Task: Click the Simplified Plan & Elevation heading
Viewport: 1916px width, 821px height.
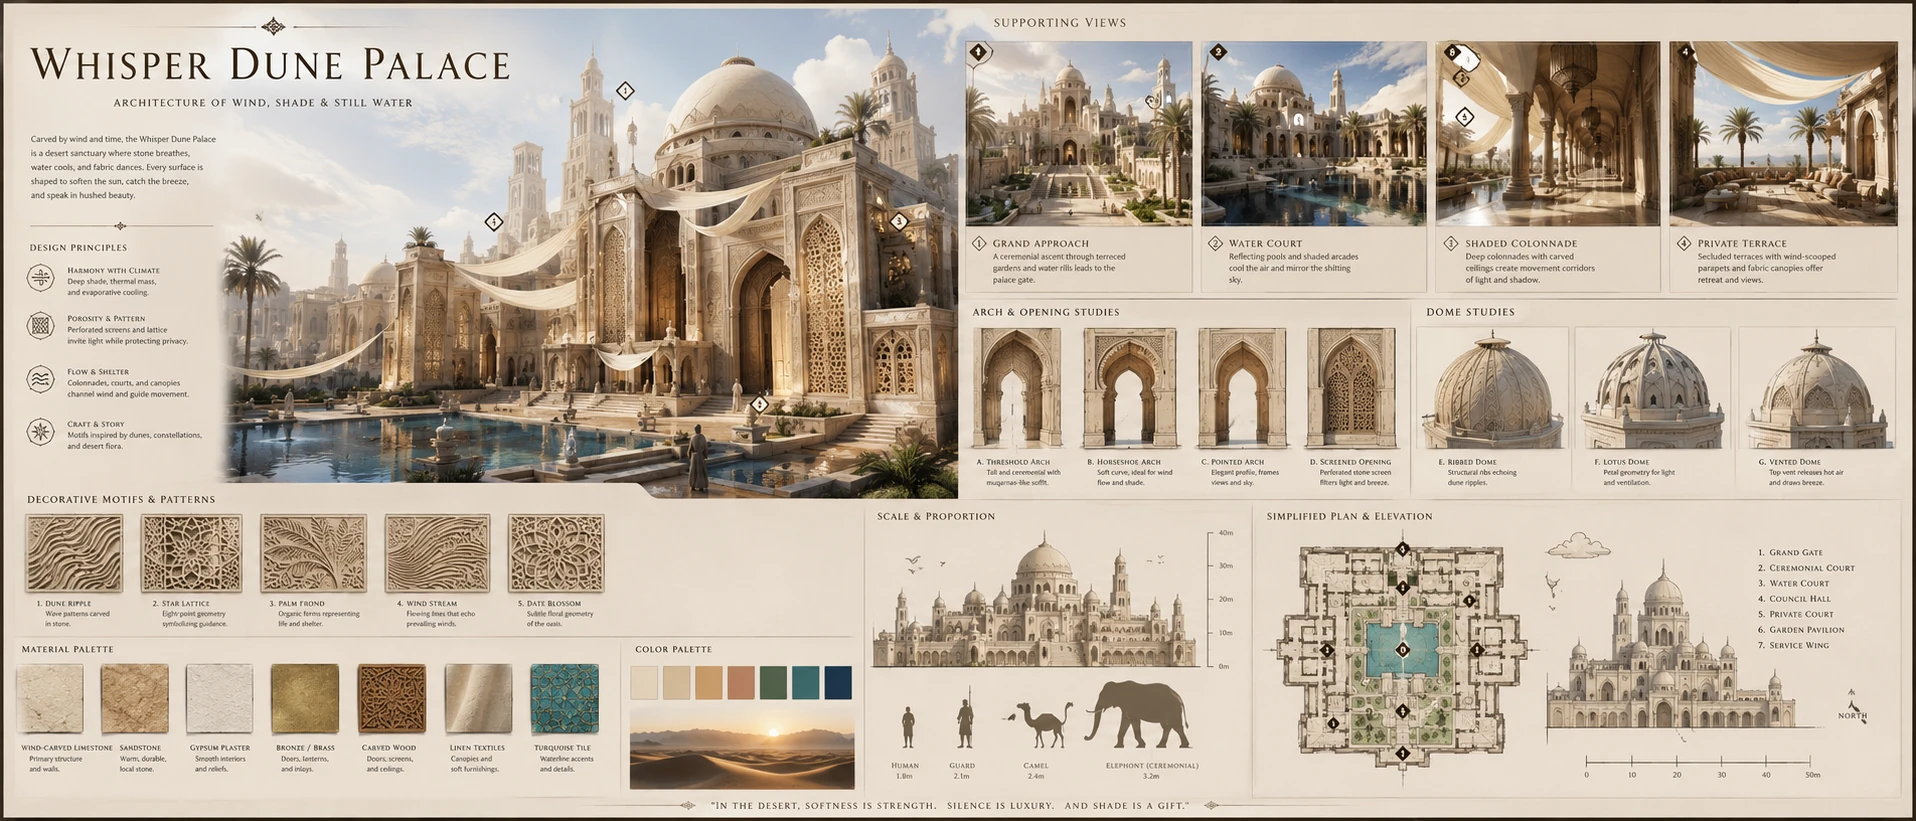Action: [1349, 516]
